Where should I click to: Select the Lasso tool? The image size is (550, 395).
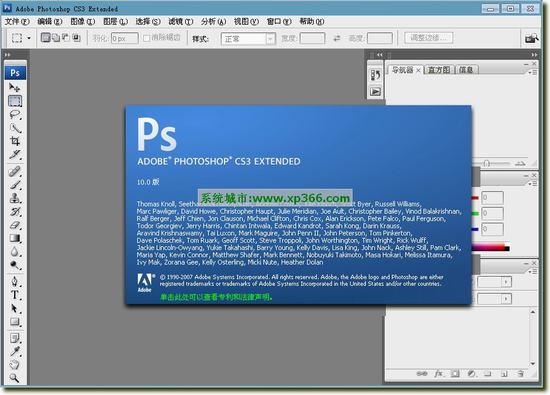15,115
